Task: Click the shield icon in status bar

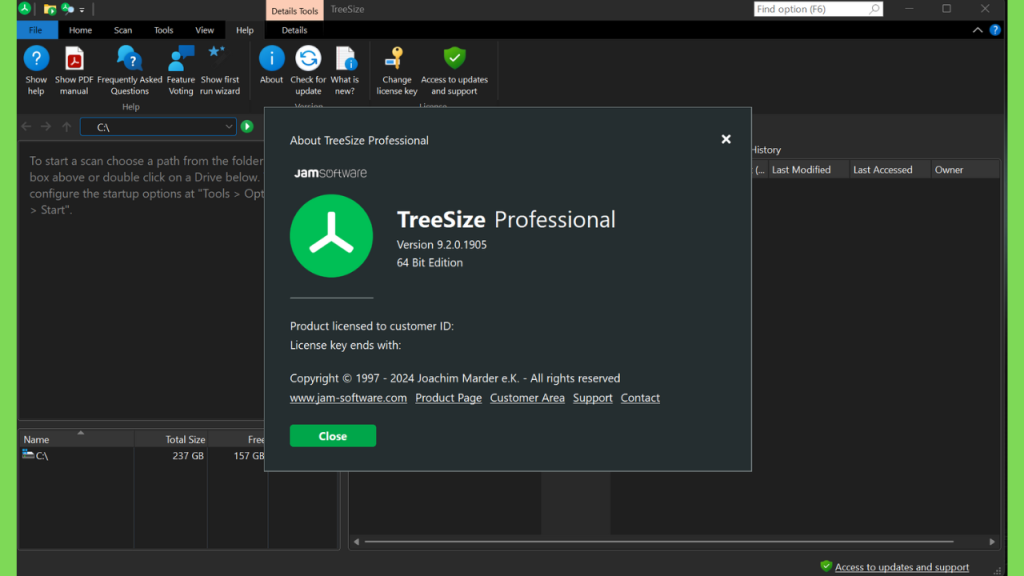Action: pos(825,566)
